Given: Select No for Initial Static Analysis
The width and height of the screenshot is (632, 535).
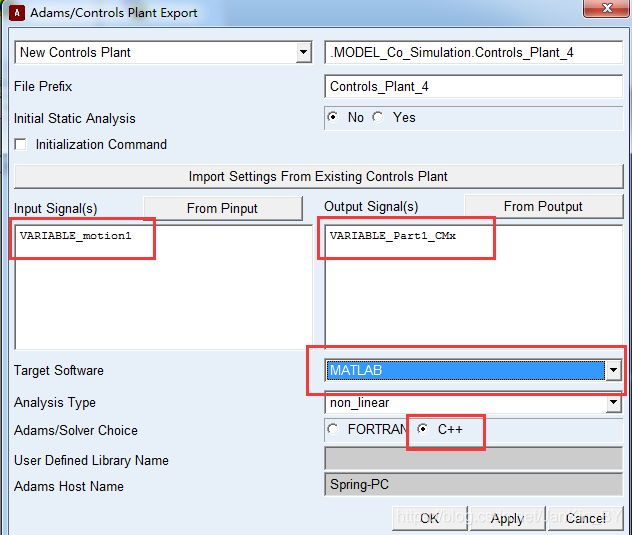Looking at the screenshot, I should click(333, 118).
